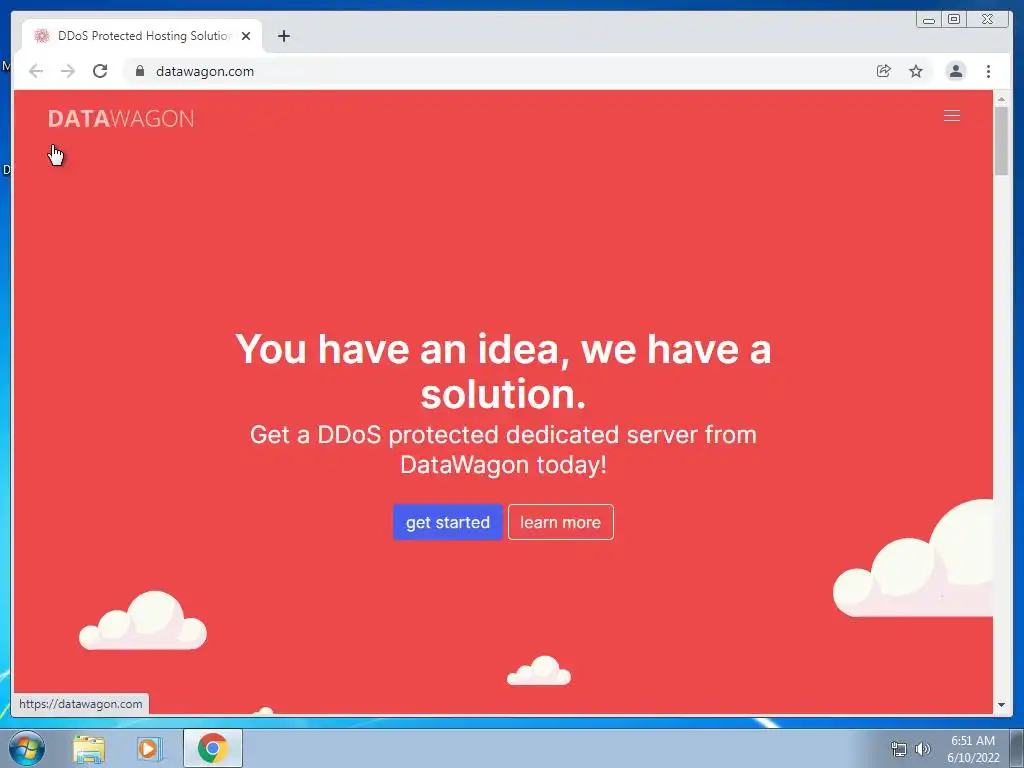Open the Chrome profile avatar
The width and height of the screenshot is (1024, 768).
955,71
